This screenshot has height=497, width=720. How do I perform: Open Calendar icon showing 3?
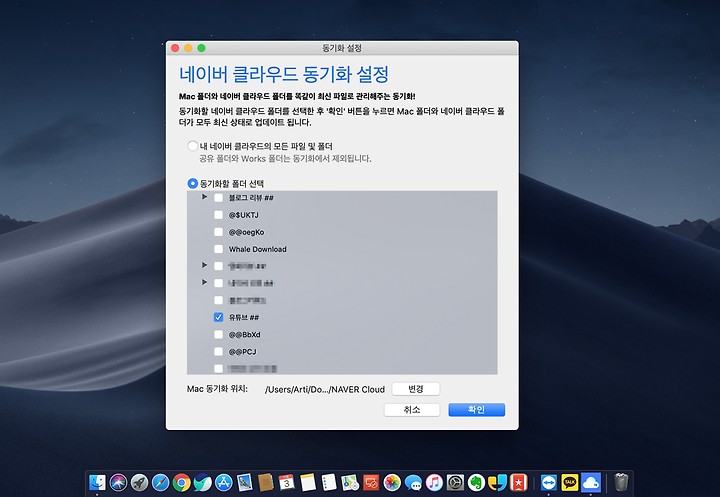(287, 483)
